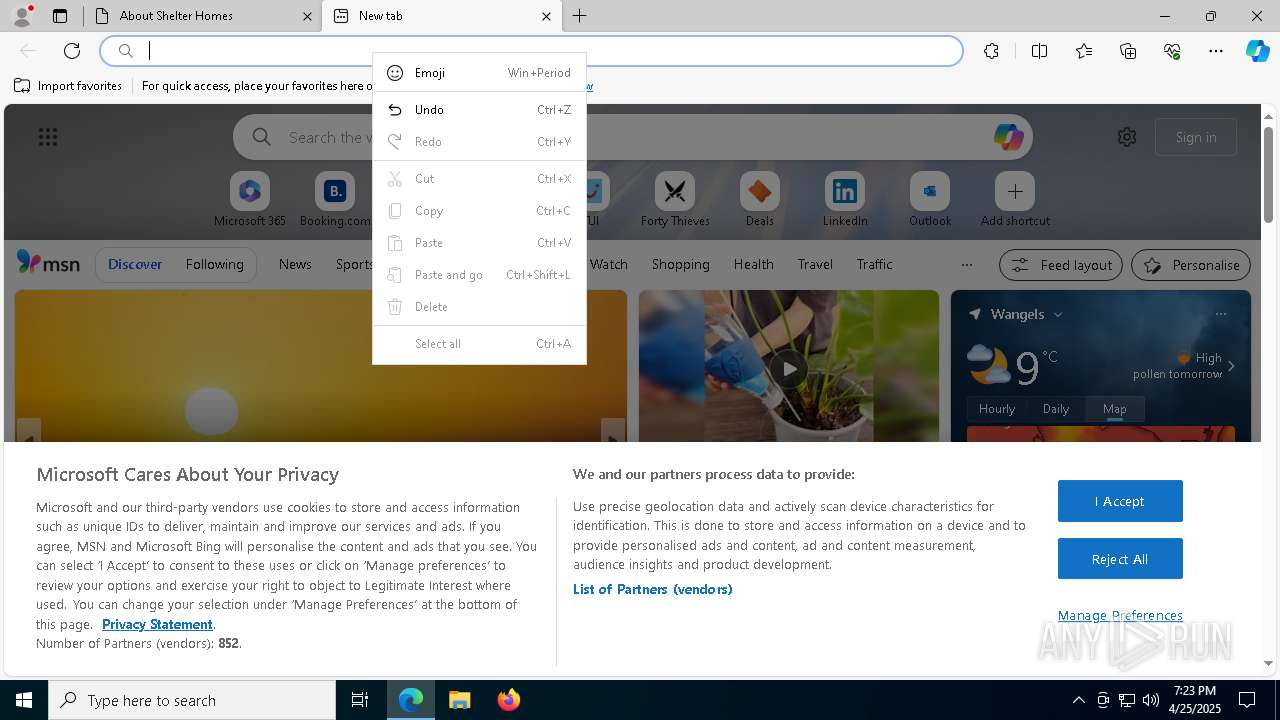This screenshot has height=720, width=1280.
Task: Refresh the page with the reload icon
Action: (x=72, y=51)
